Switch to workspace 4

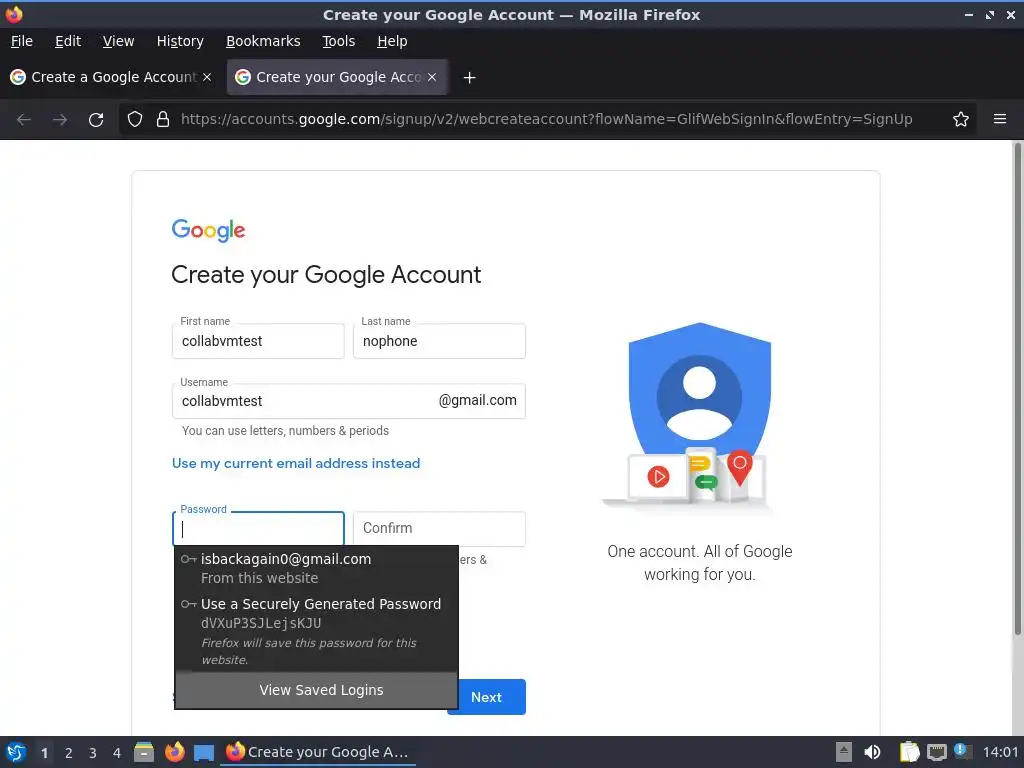click(117, 753)
